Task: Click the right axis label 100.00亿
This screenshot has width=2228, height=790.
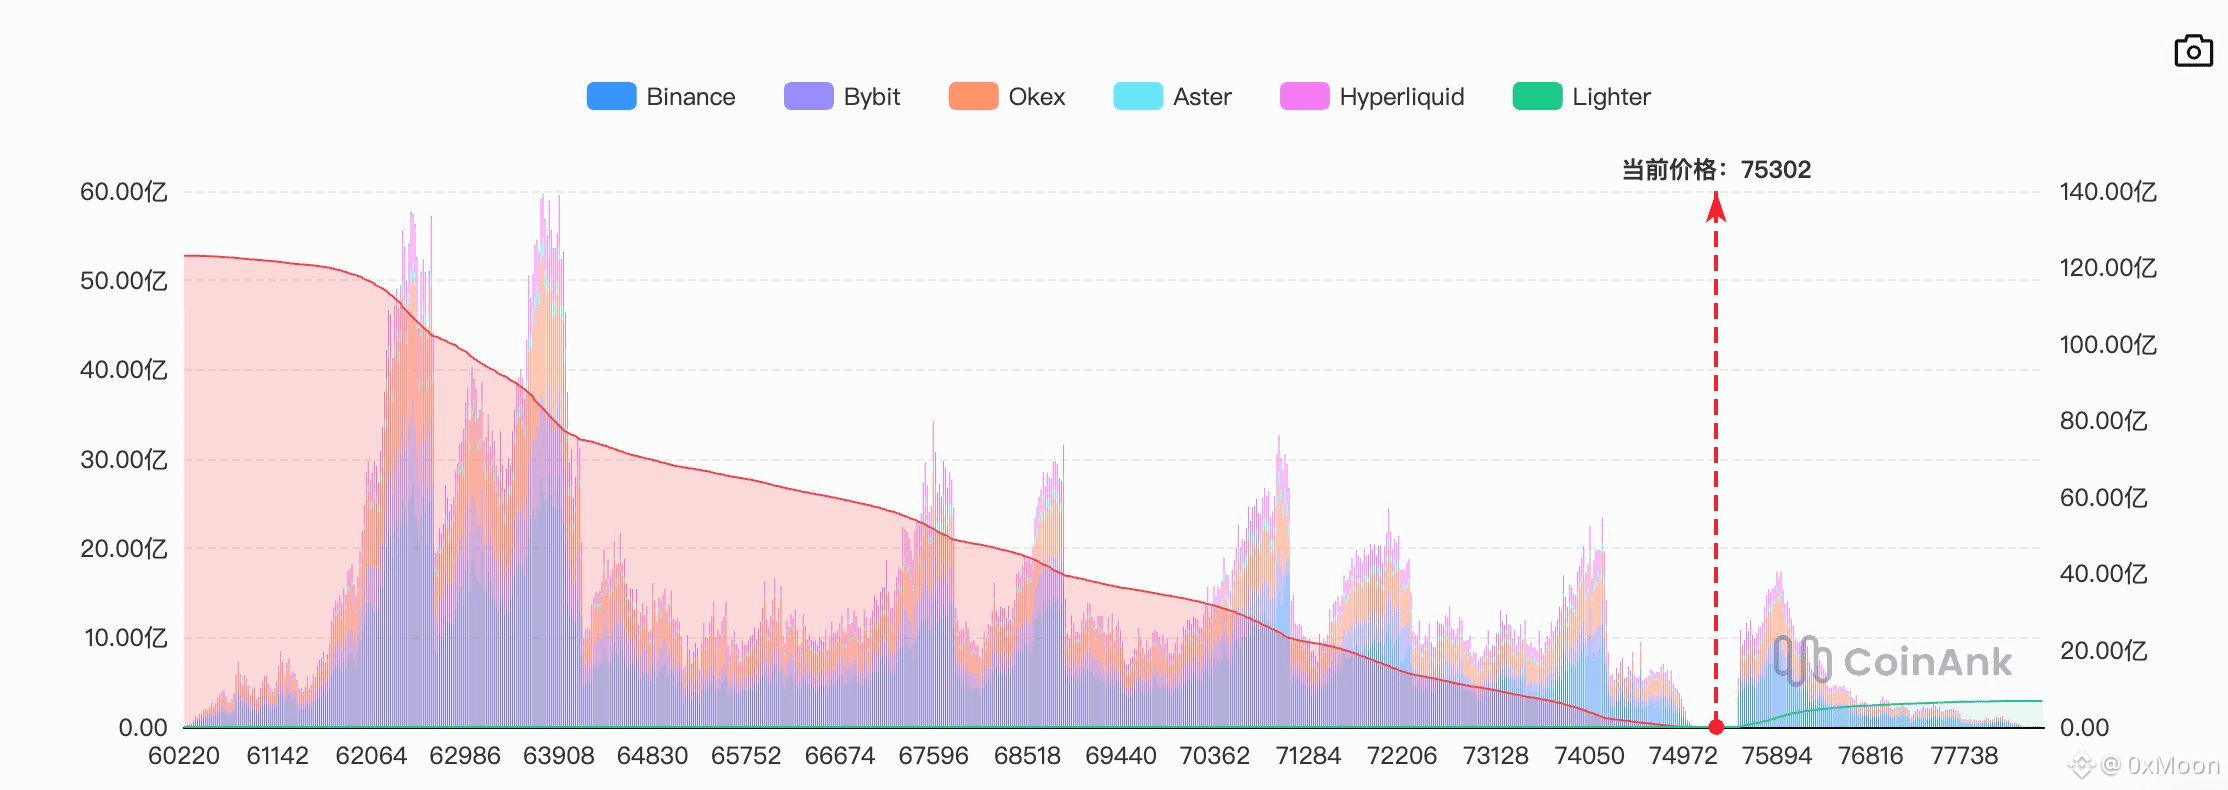Action: click(2108, 345)
